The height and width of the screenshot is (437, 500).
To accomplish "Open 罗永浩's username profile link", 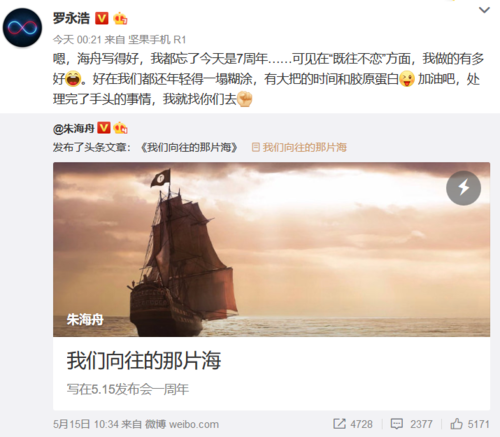I will 71,18.
